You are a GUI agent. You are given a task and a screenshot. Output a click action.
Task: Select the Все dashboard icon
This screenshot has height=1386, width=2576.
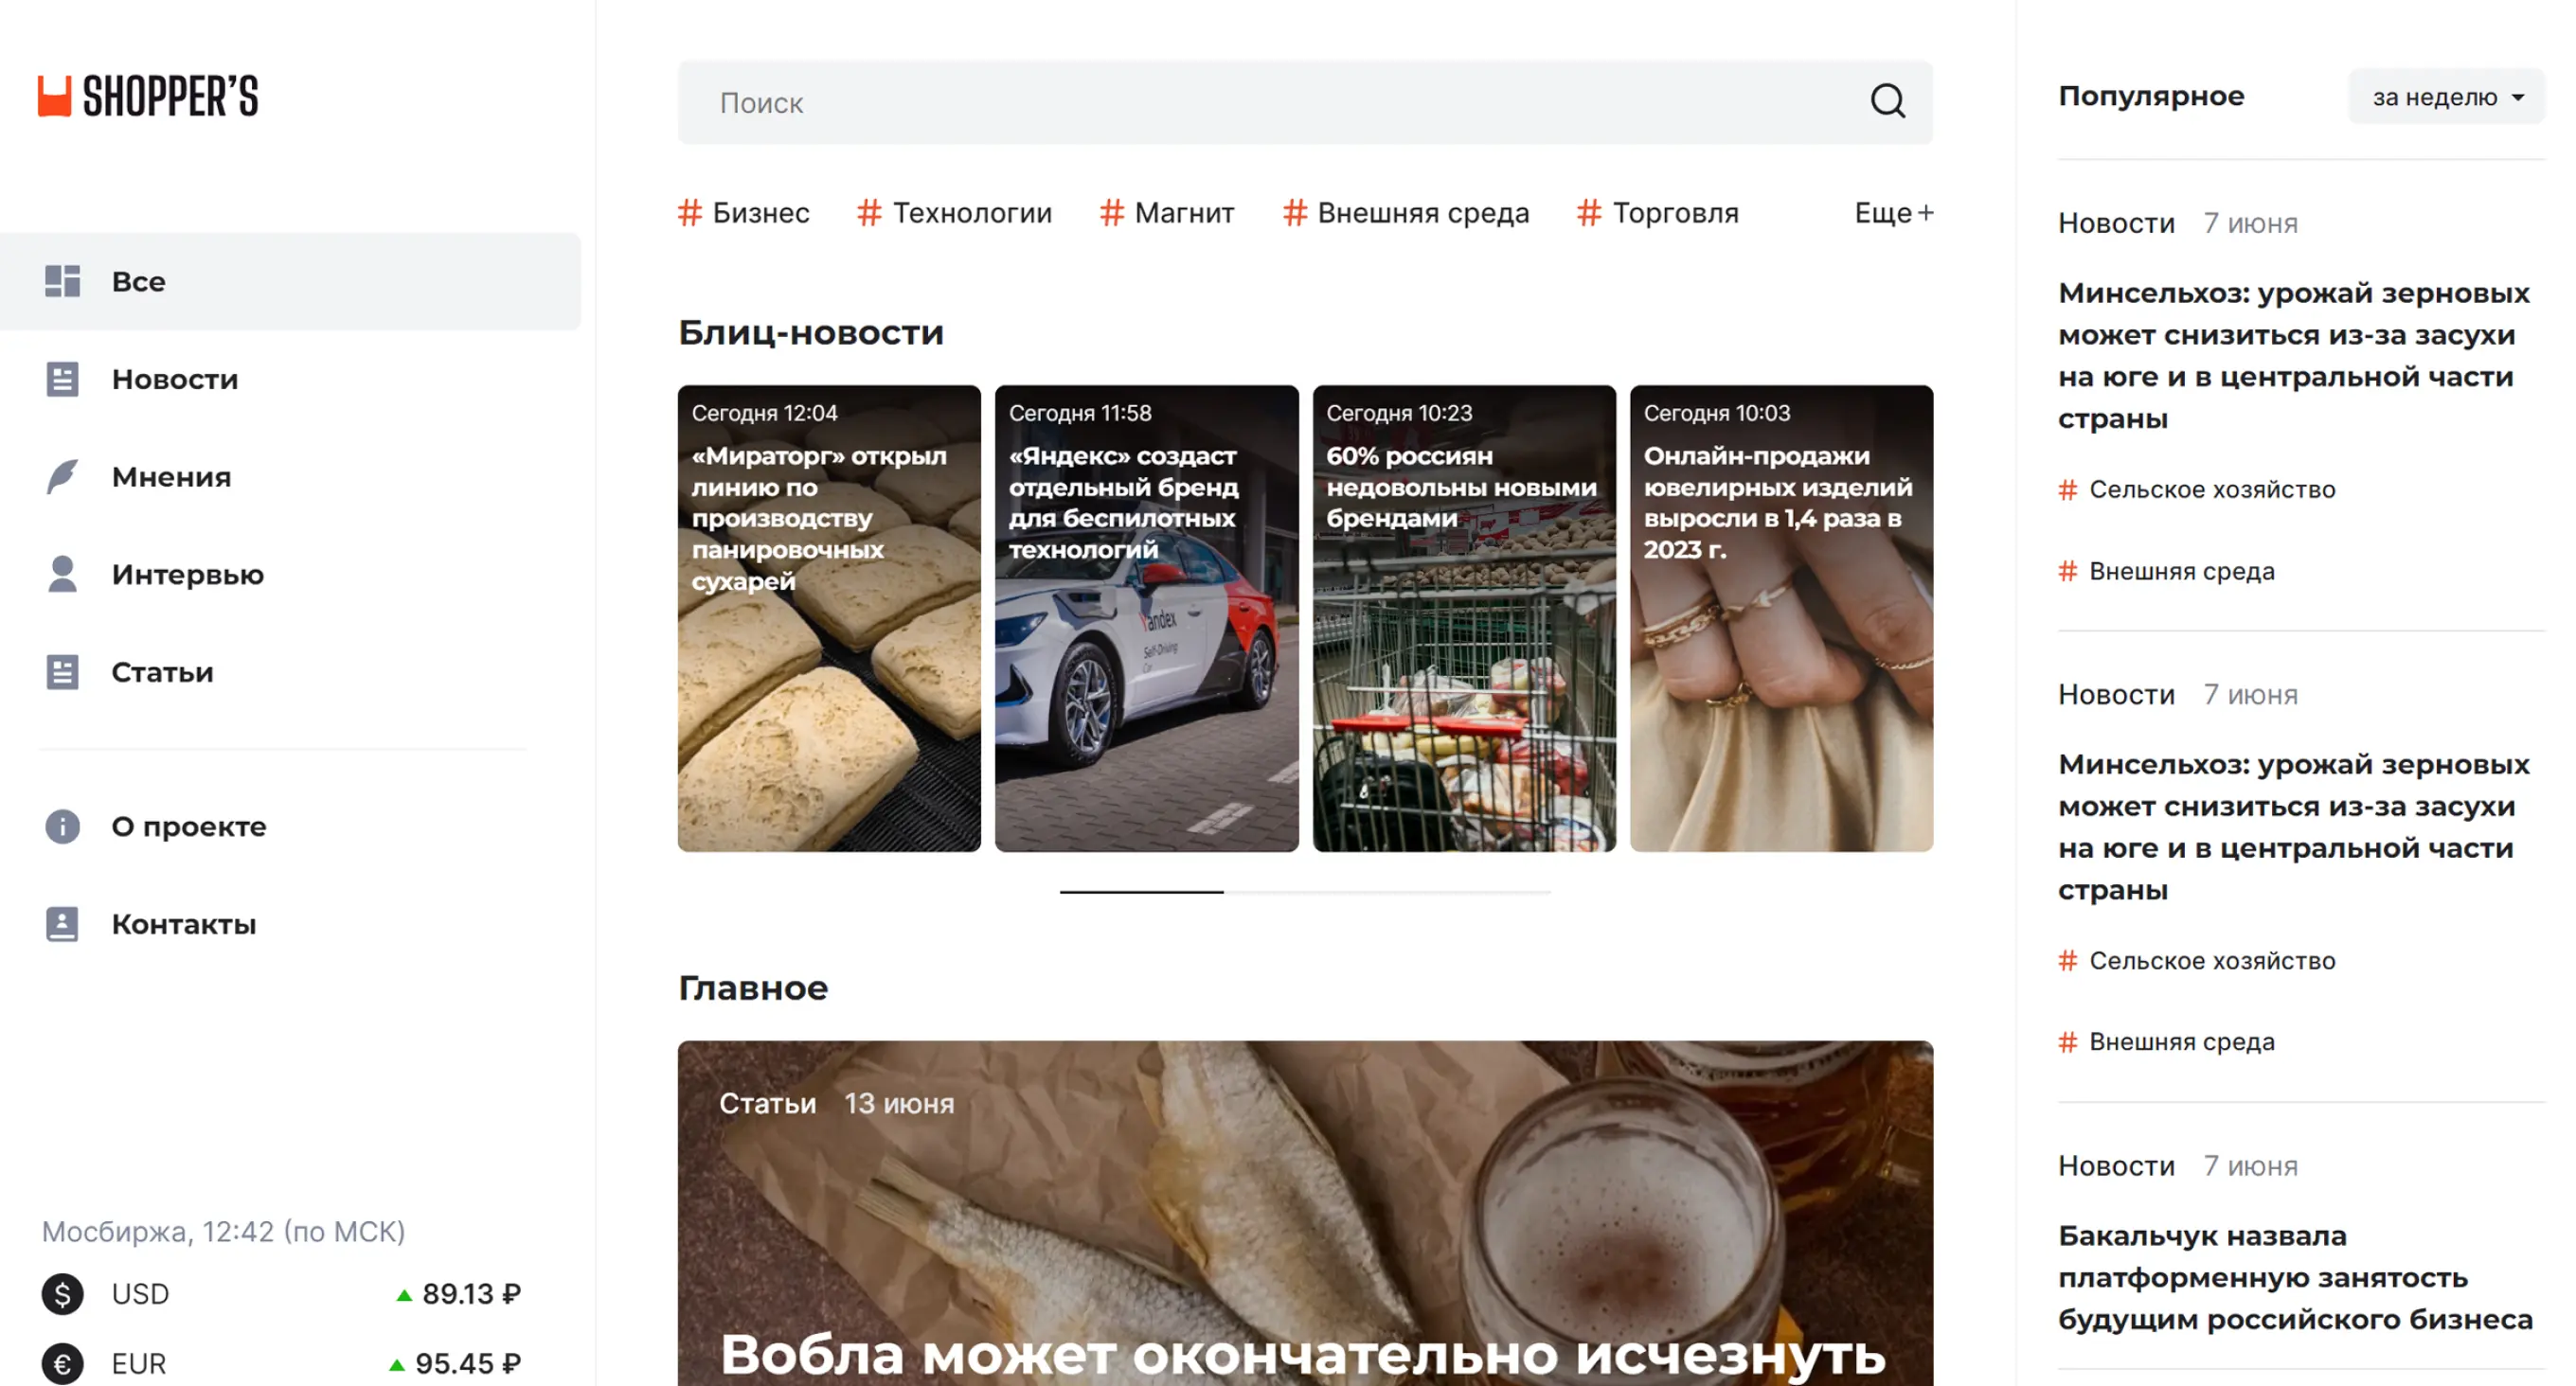(62, 281)
